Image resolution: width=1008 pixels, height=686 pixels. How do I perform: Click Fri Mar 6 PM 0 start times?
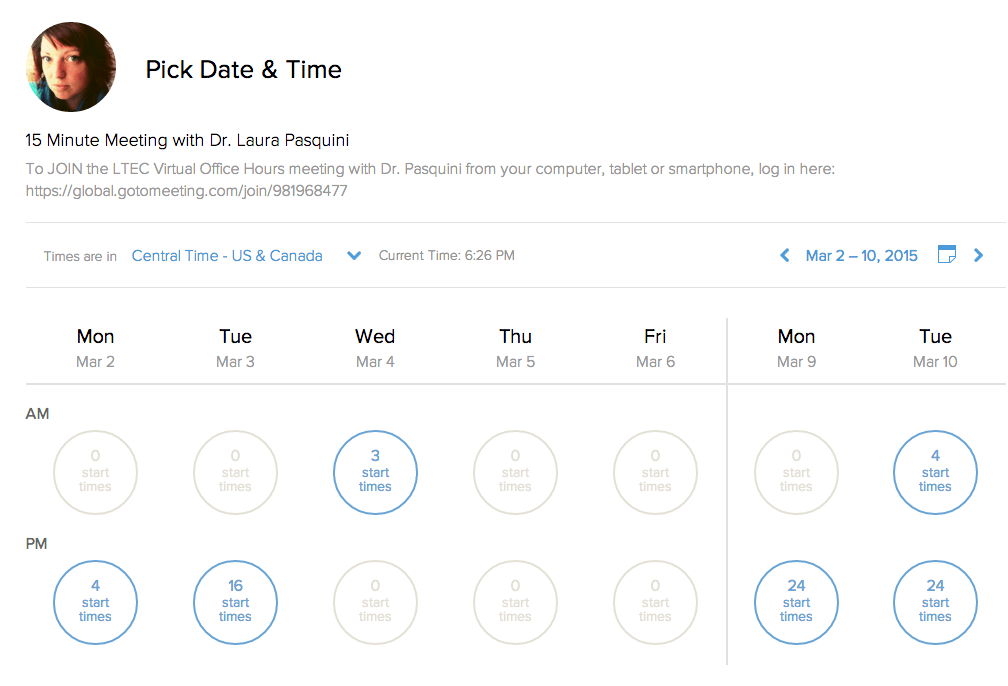pos(655,602)
